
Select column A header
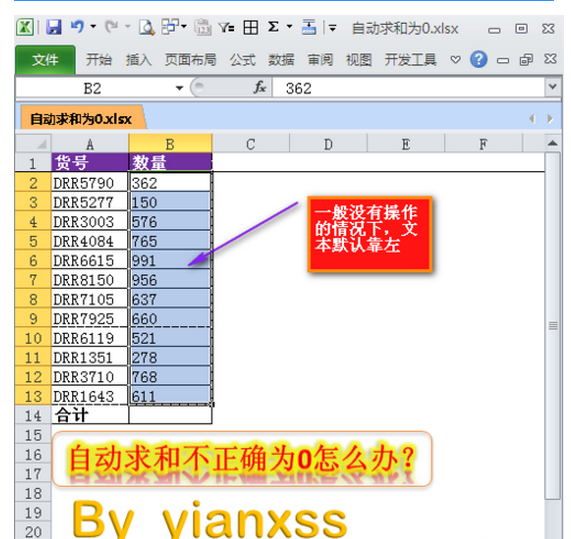(90, 144)
